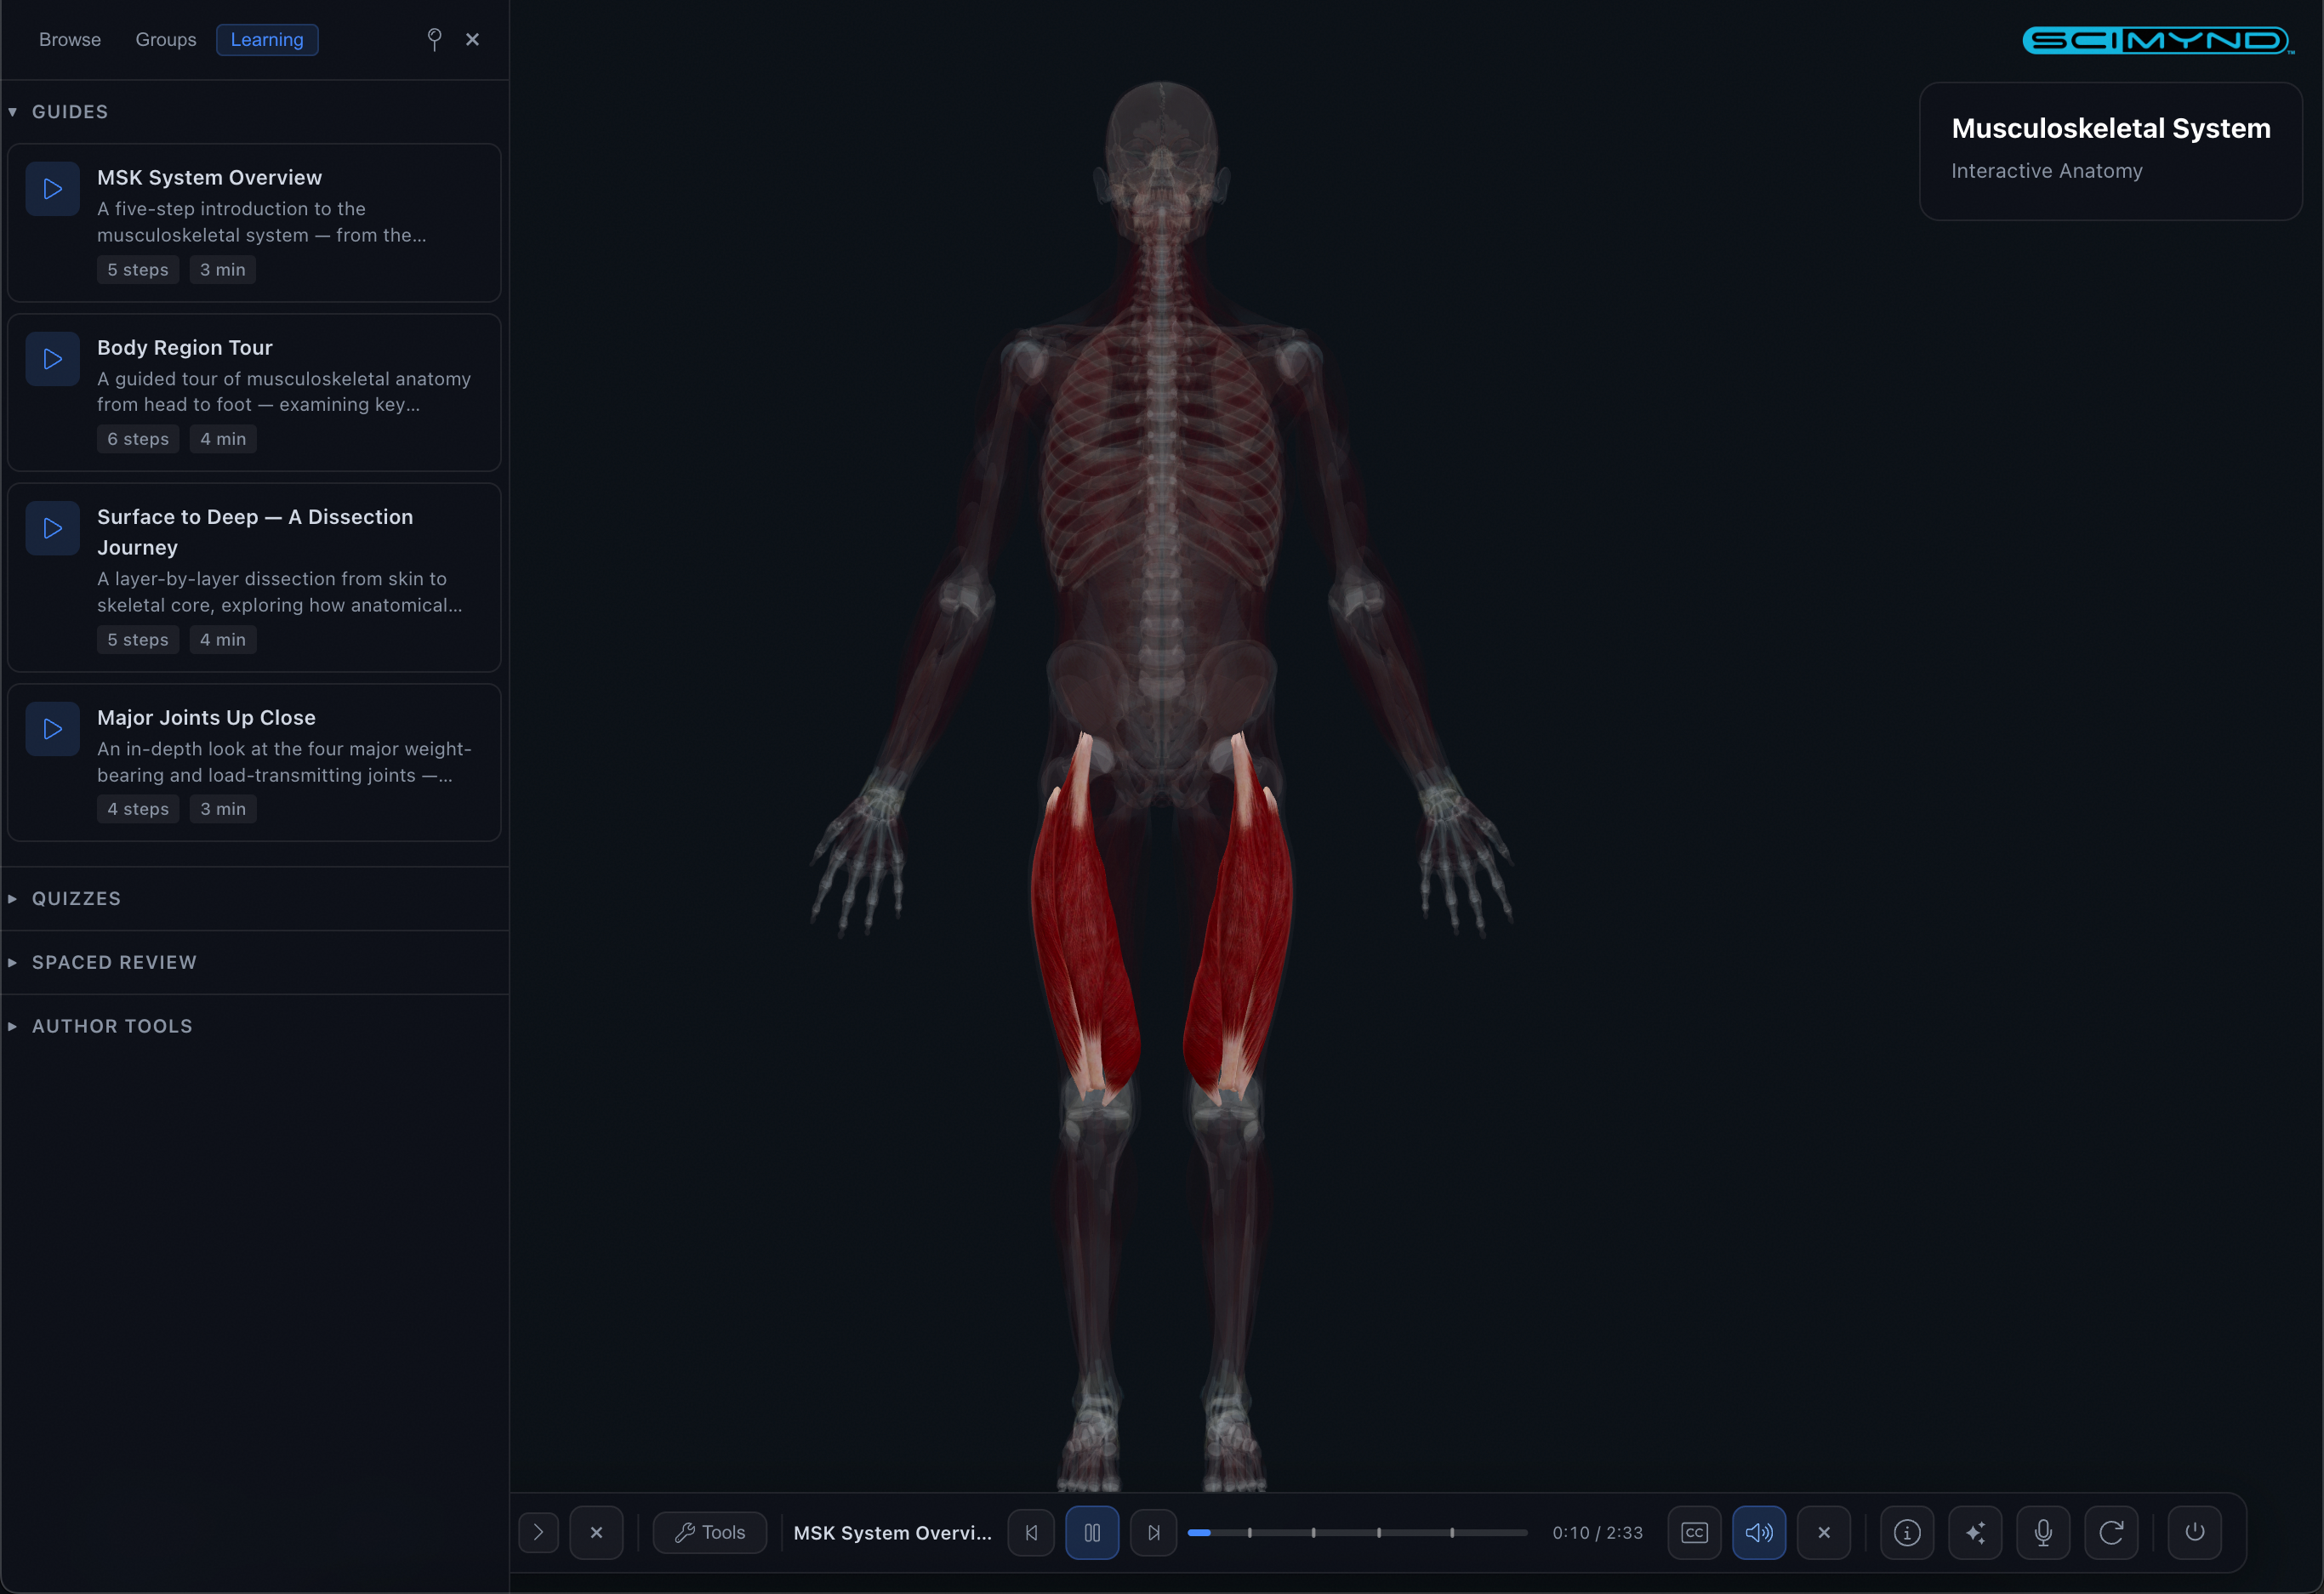Viewport: 2324px width, 1594px height.
Task: Pin the side panel with pin icon
Action: pyautogui.click(x=434, y=39)
